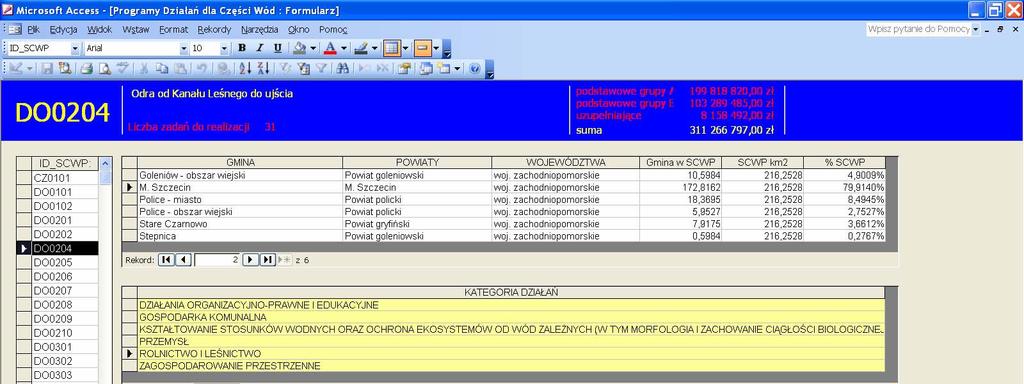Expand the Font Color dropdown arrow
This screenshot has width=1024, height=384.
pyautogui.click(x=344, y=48)
